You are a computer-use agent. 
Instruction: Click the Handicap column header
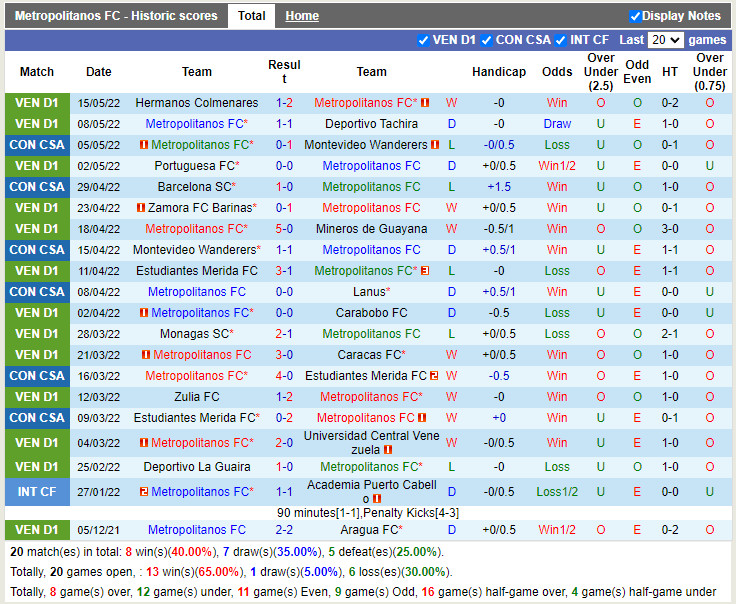pos(498,72)
